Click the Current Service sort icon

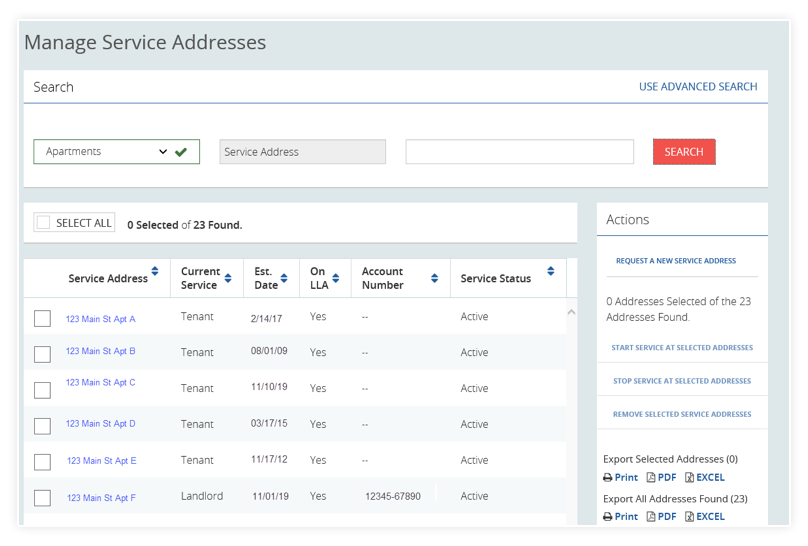[229, 278]
